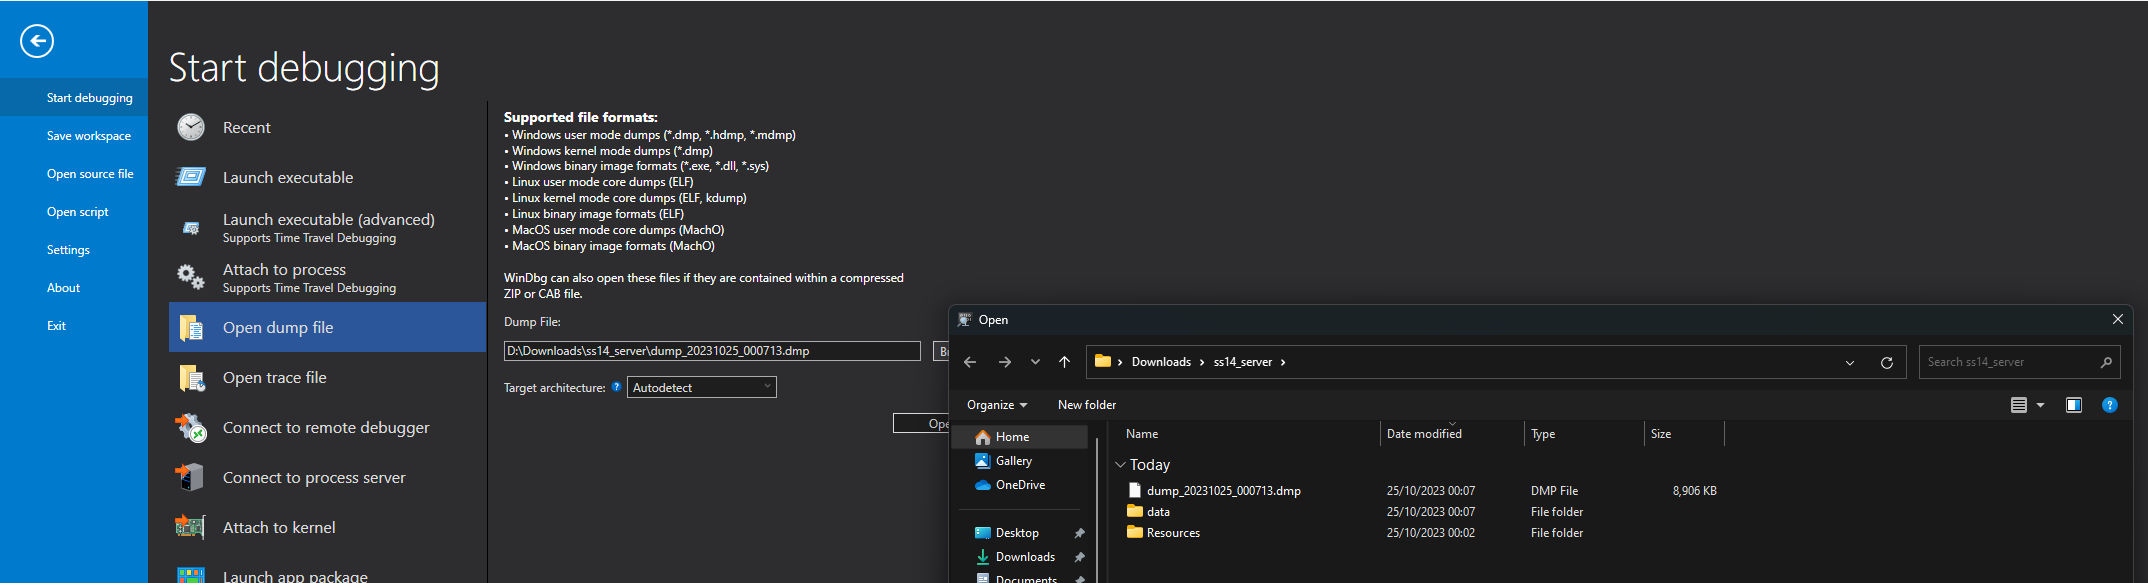Viewport: 2148px width, 583px height.
Task: Sort files by the Date modified column
Action: (x=1452, y=434)
